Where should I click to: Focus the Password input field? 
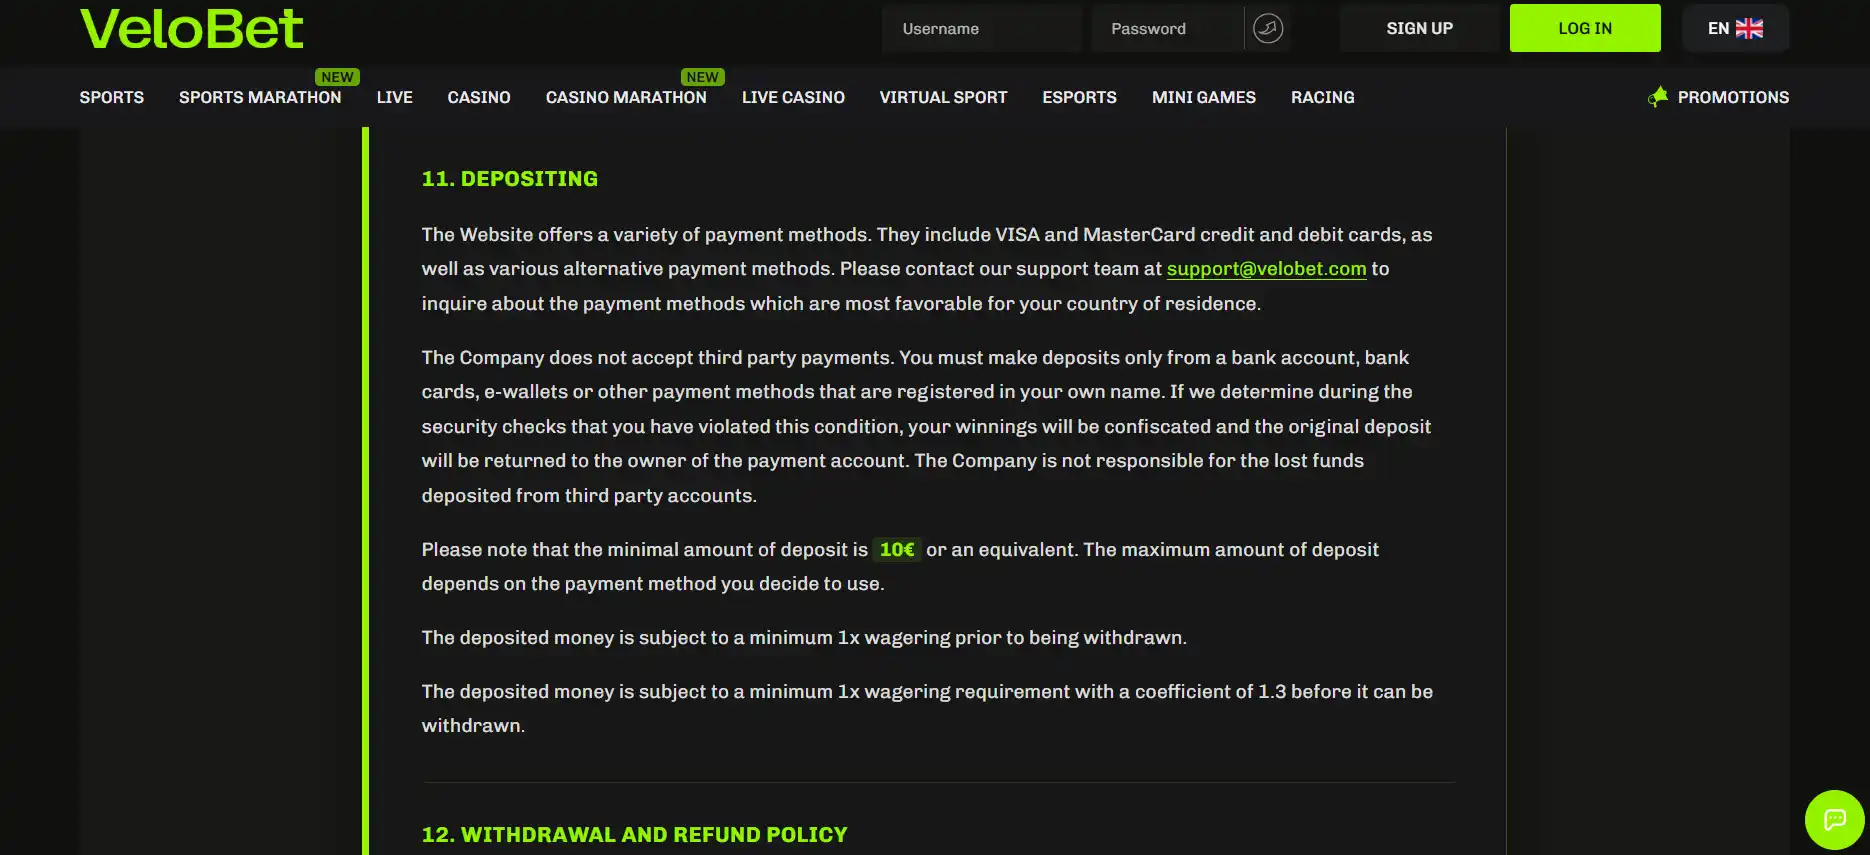click(1167, 28)
